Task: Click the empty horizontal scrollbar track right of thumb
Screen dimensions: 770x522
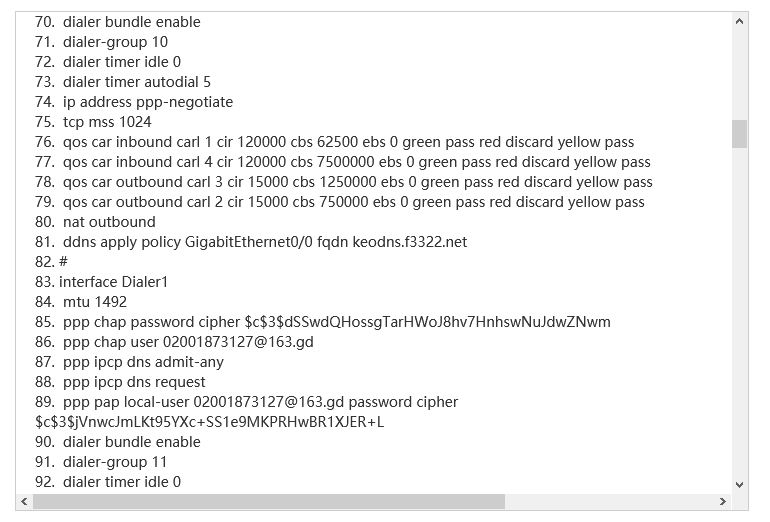Action: pyautogui.click(x=610, y=501)
